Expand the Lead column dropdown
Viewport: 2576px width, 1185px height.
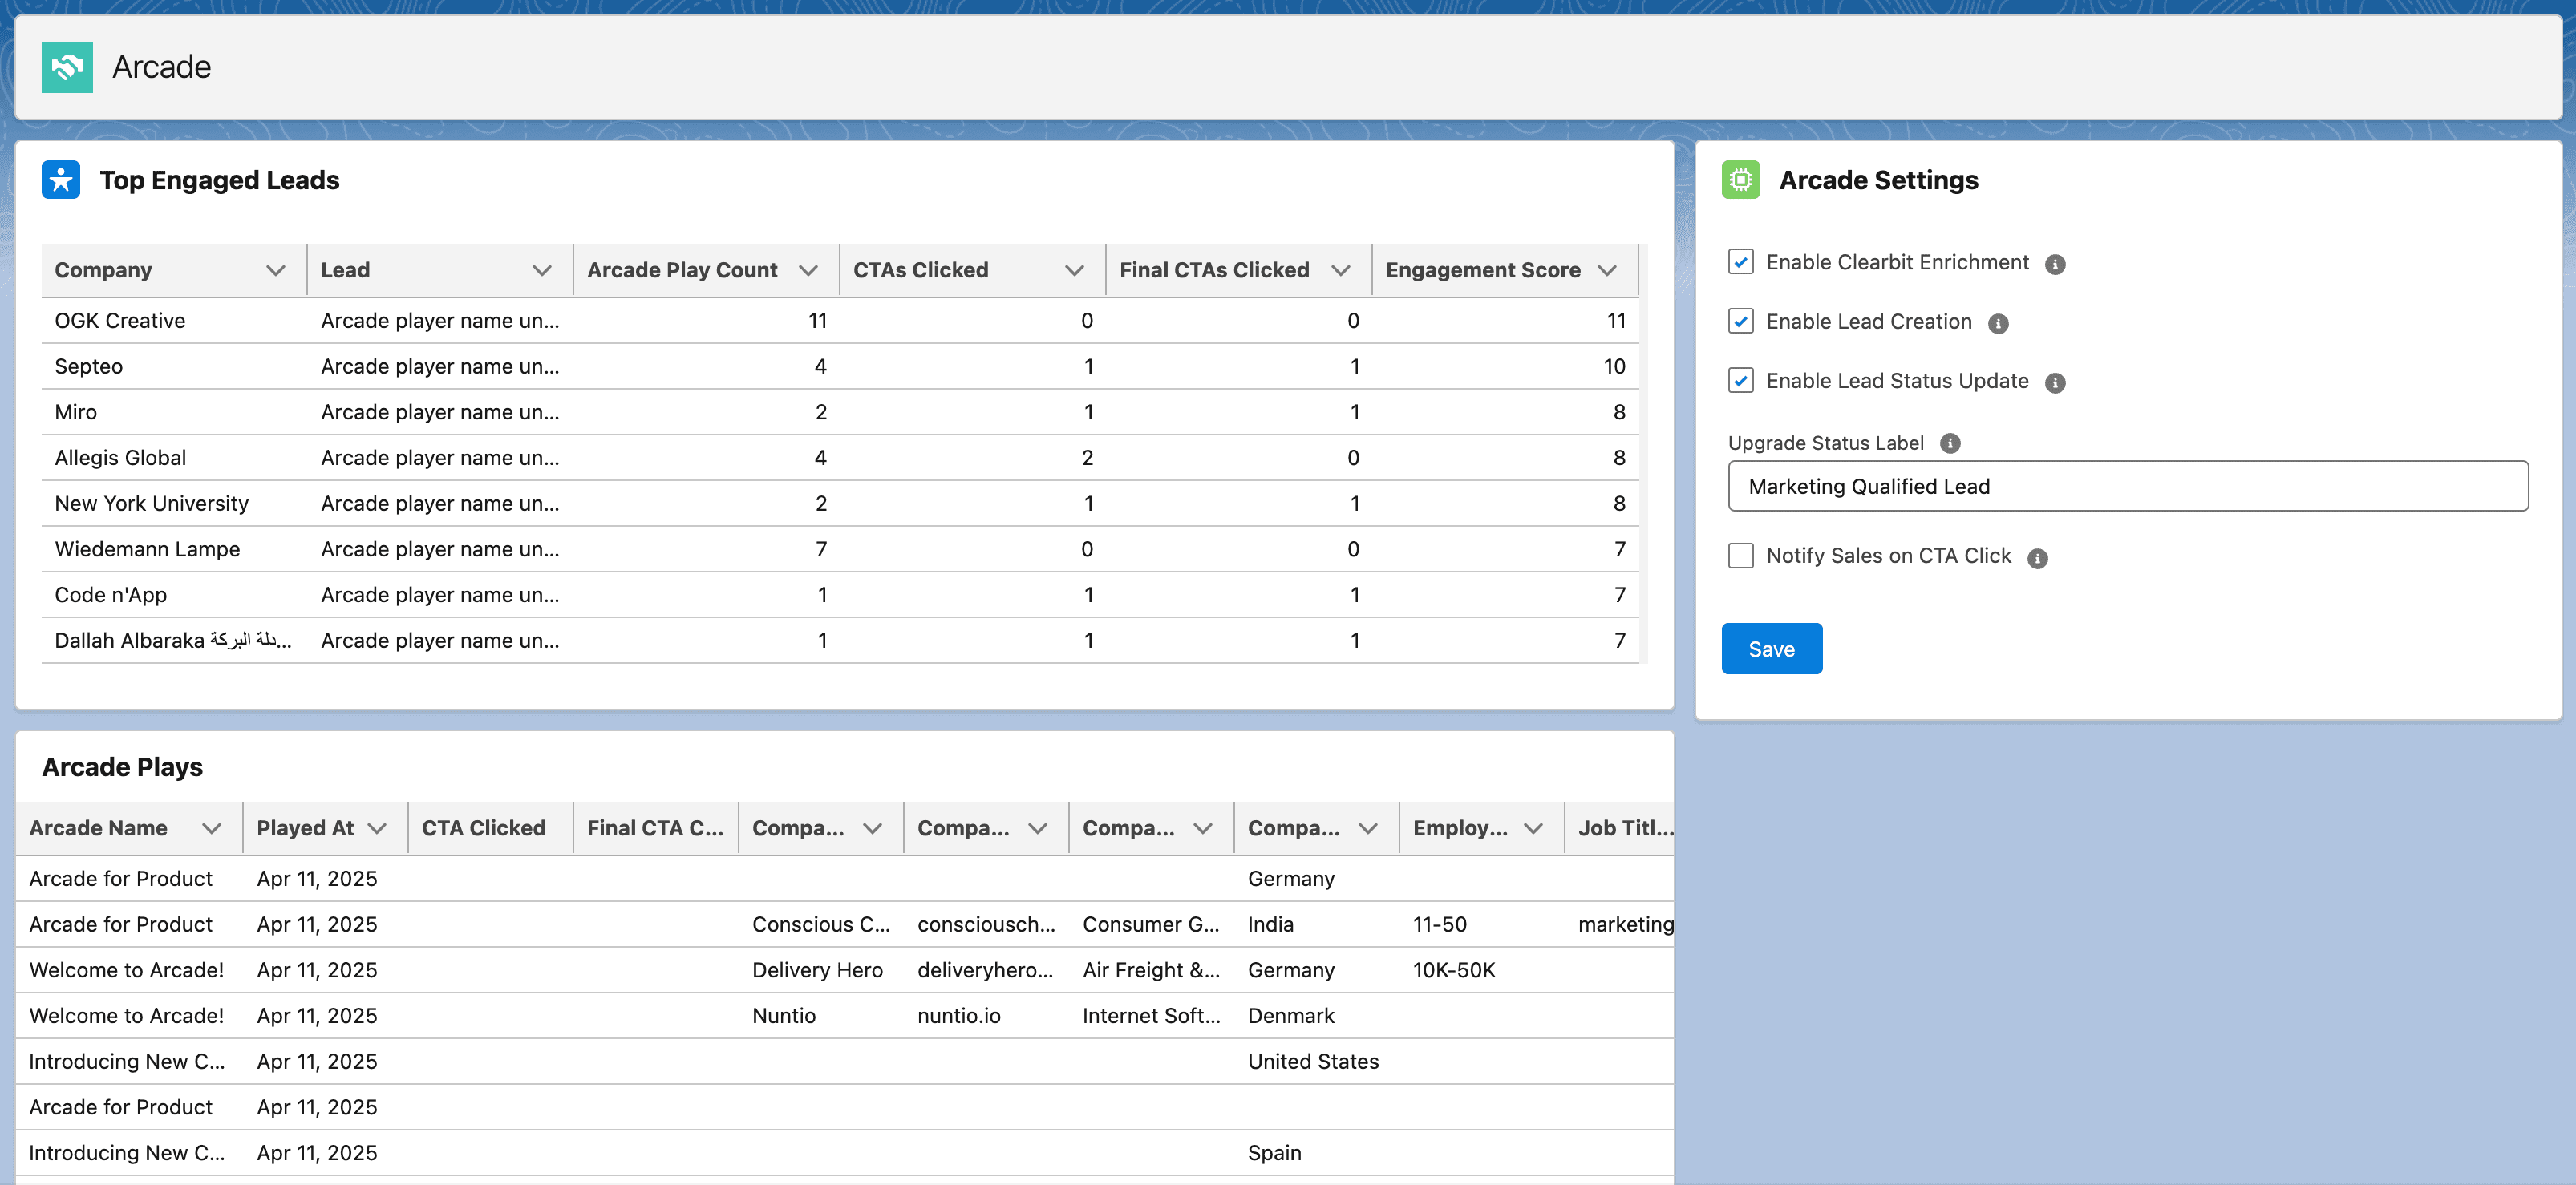[542, 270]
